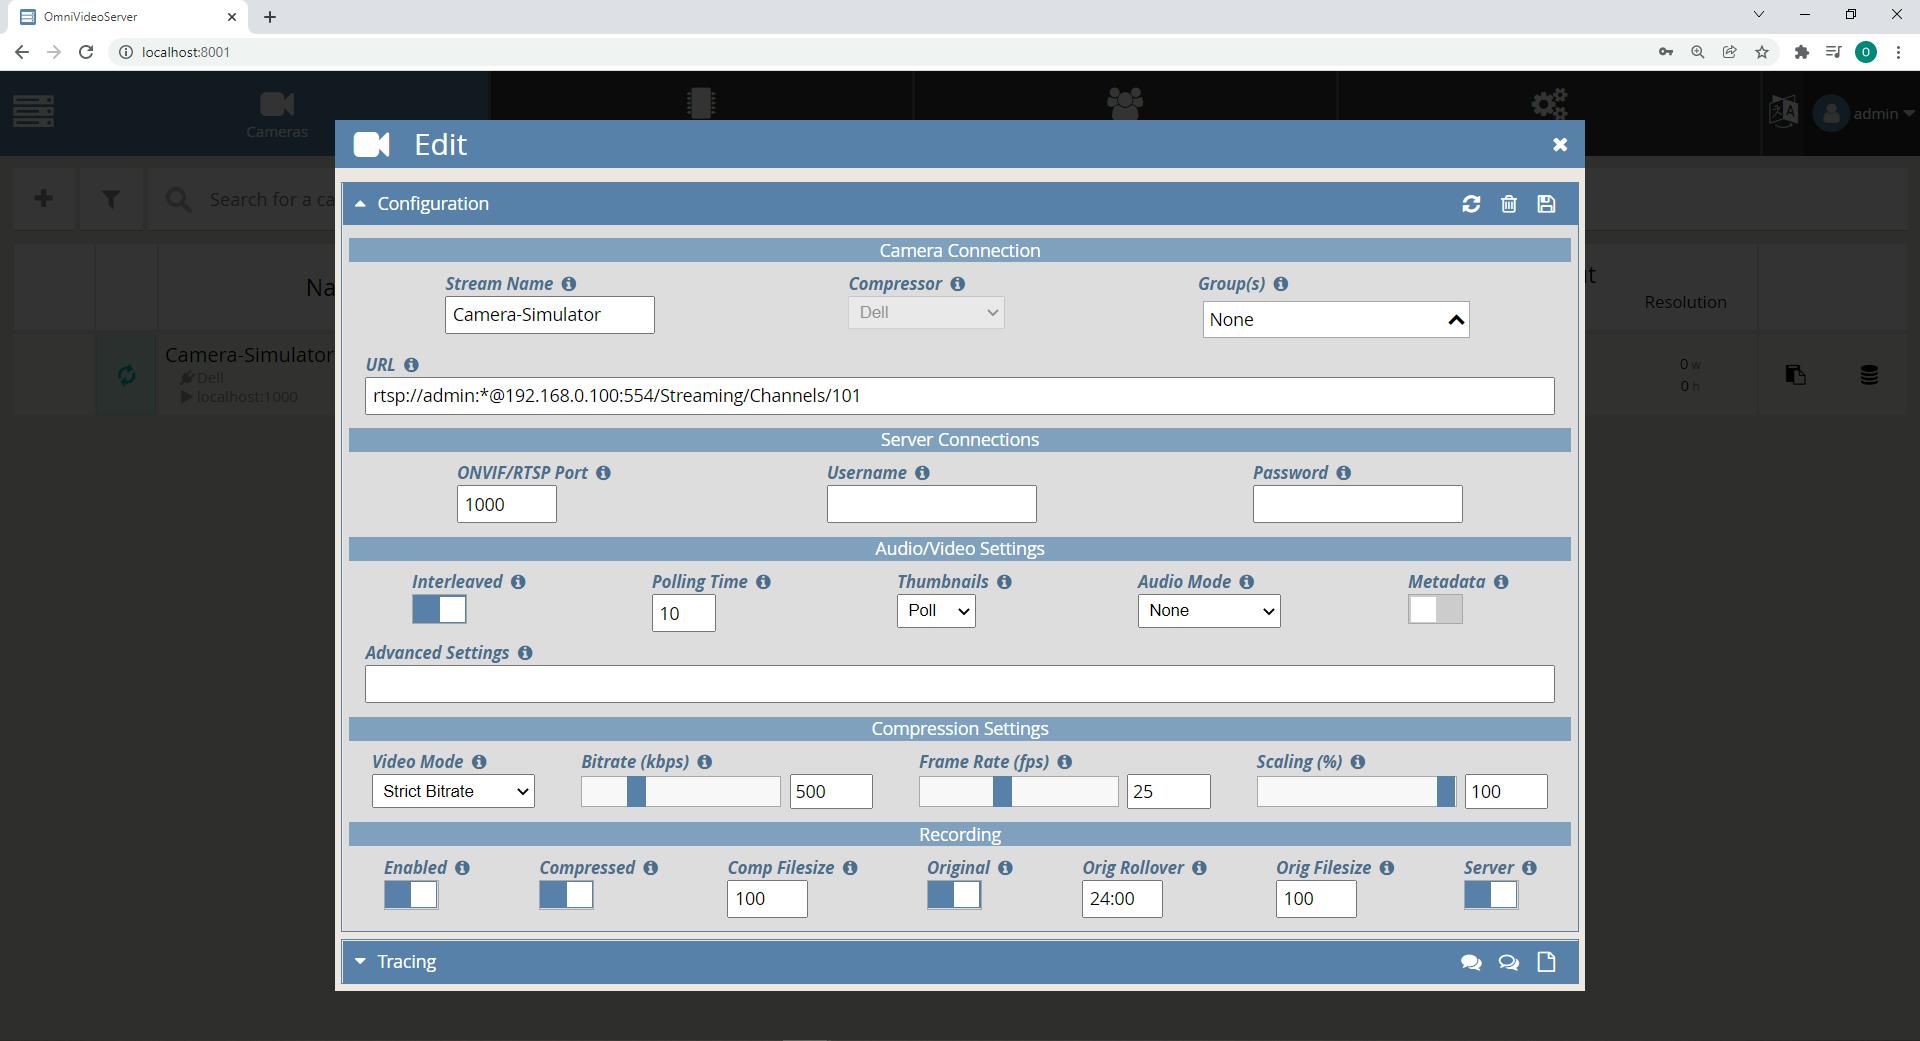Click the save icon in Configuration header
Screen dimensions: 1920x1041
point(1546,204)
